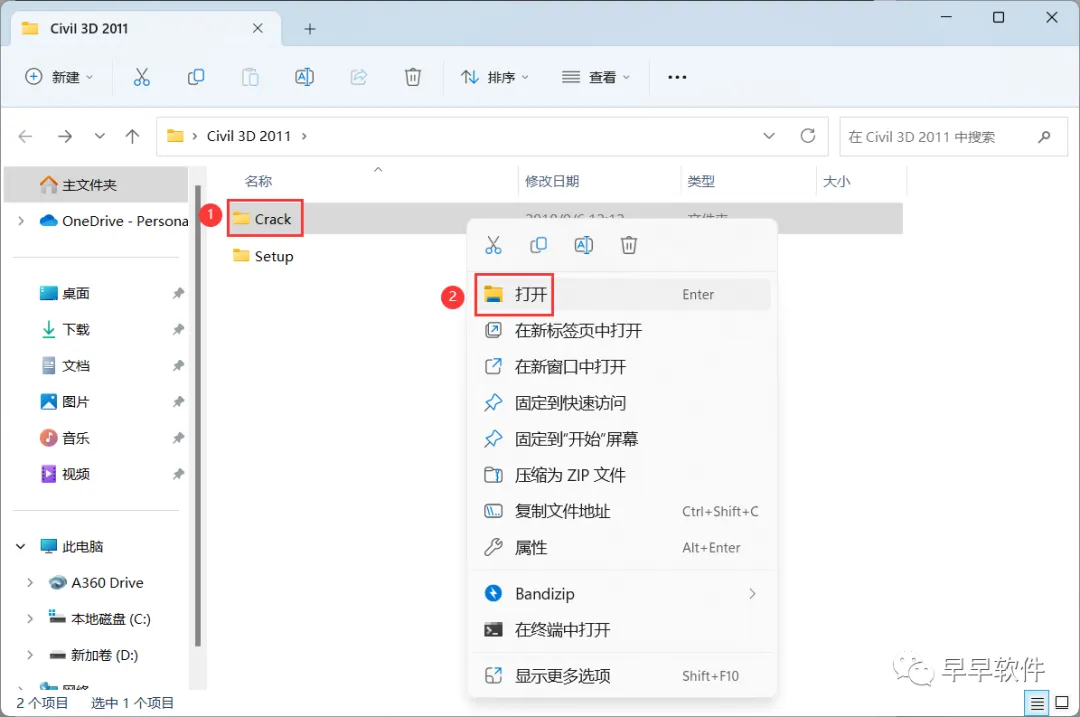The image size is (1080, 717).
Task: Open the 排序 sort dropdown
Action: coord(495,77)
